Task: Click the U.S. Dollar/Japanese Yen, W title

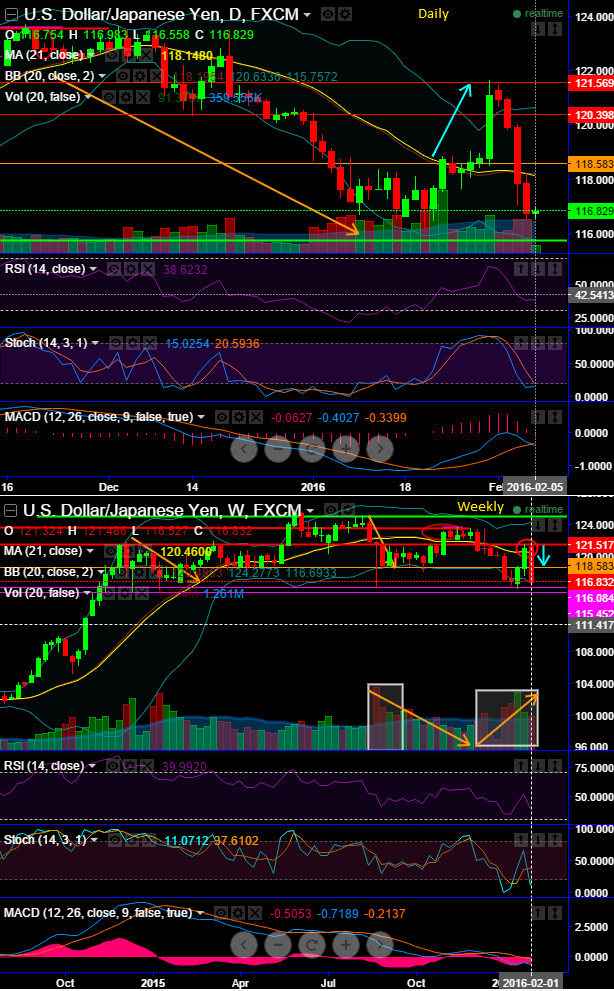Action: (162, 510)
